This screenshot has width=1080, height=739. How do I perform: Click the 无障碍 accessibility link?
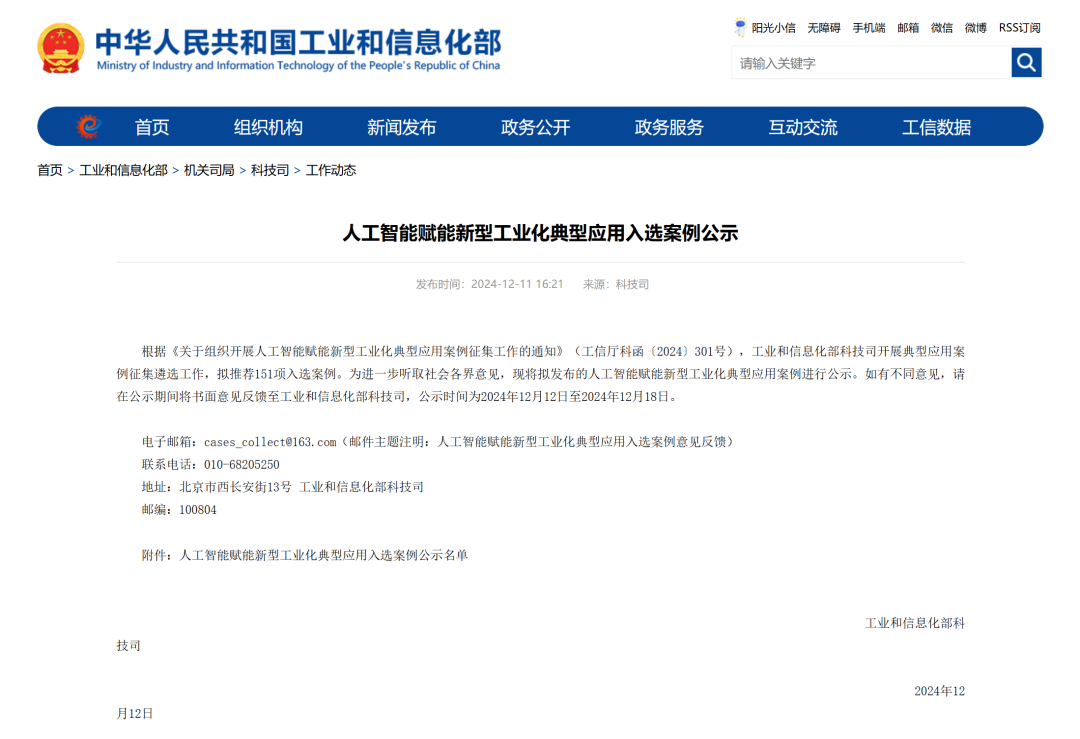tap(824, 28)
